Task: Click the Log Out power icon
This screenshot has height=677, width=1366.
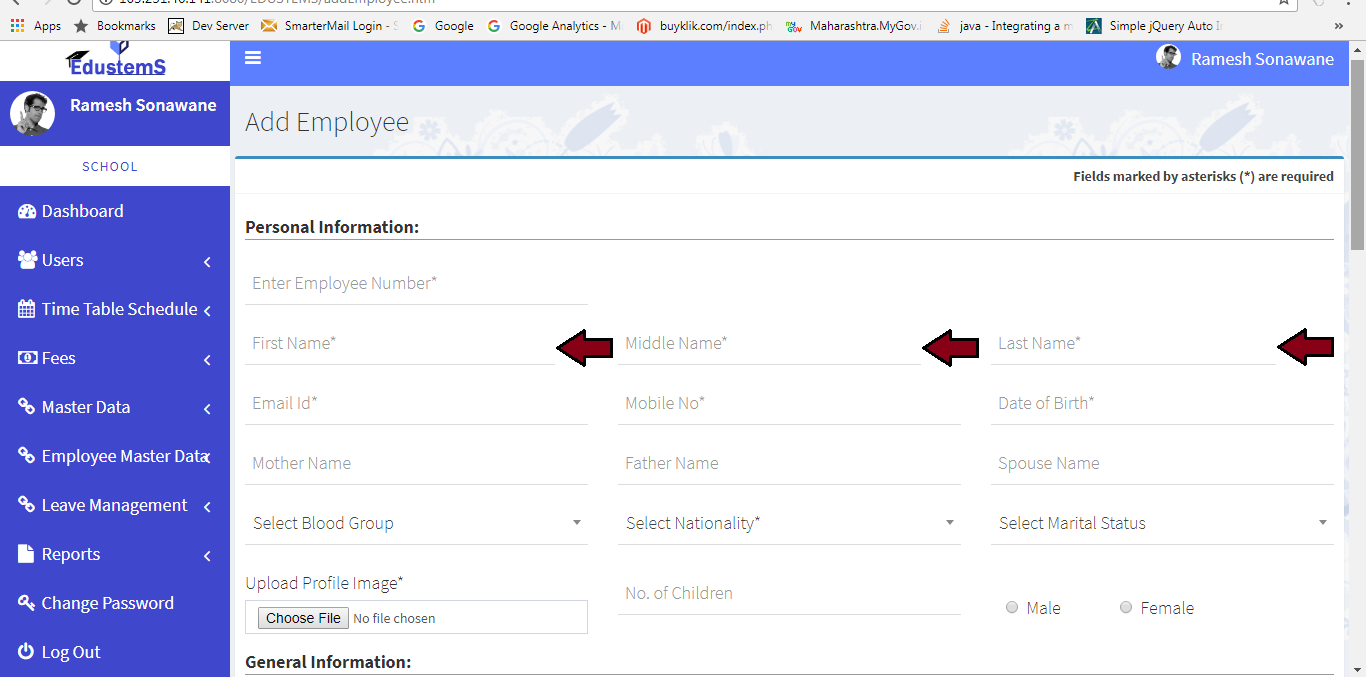Action: coord(27,652)
